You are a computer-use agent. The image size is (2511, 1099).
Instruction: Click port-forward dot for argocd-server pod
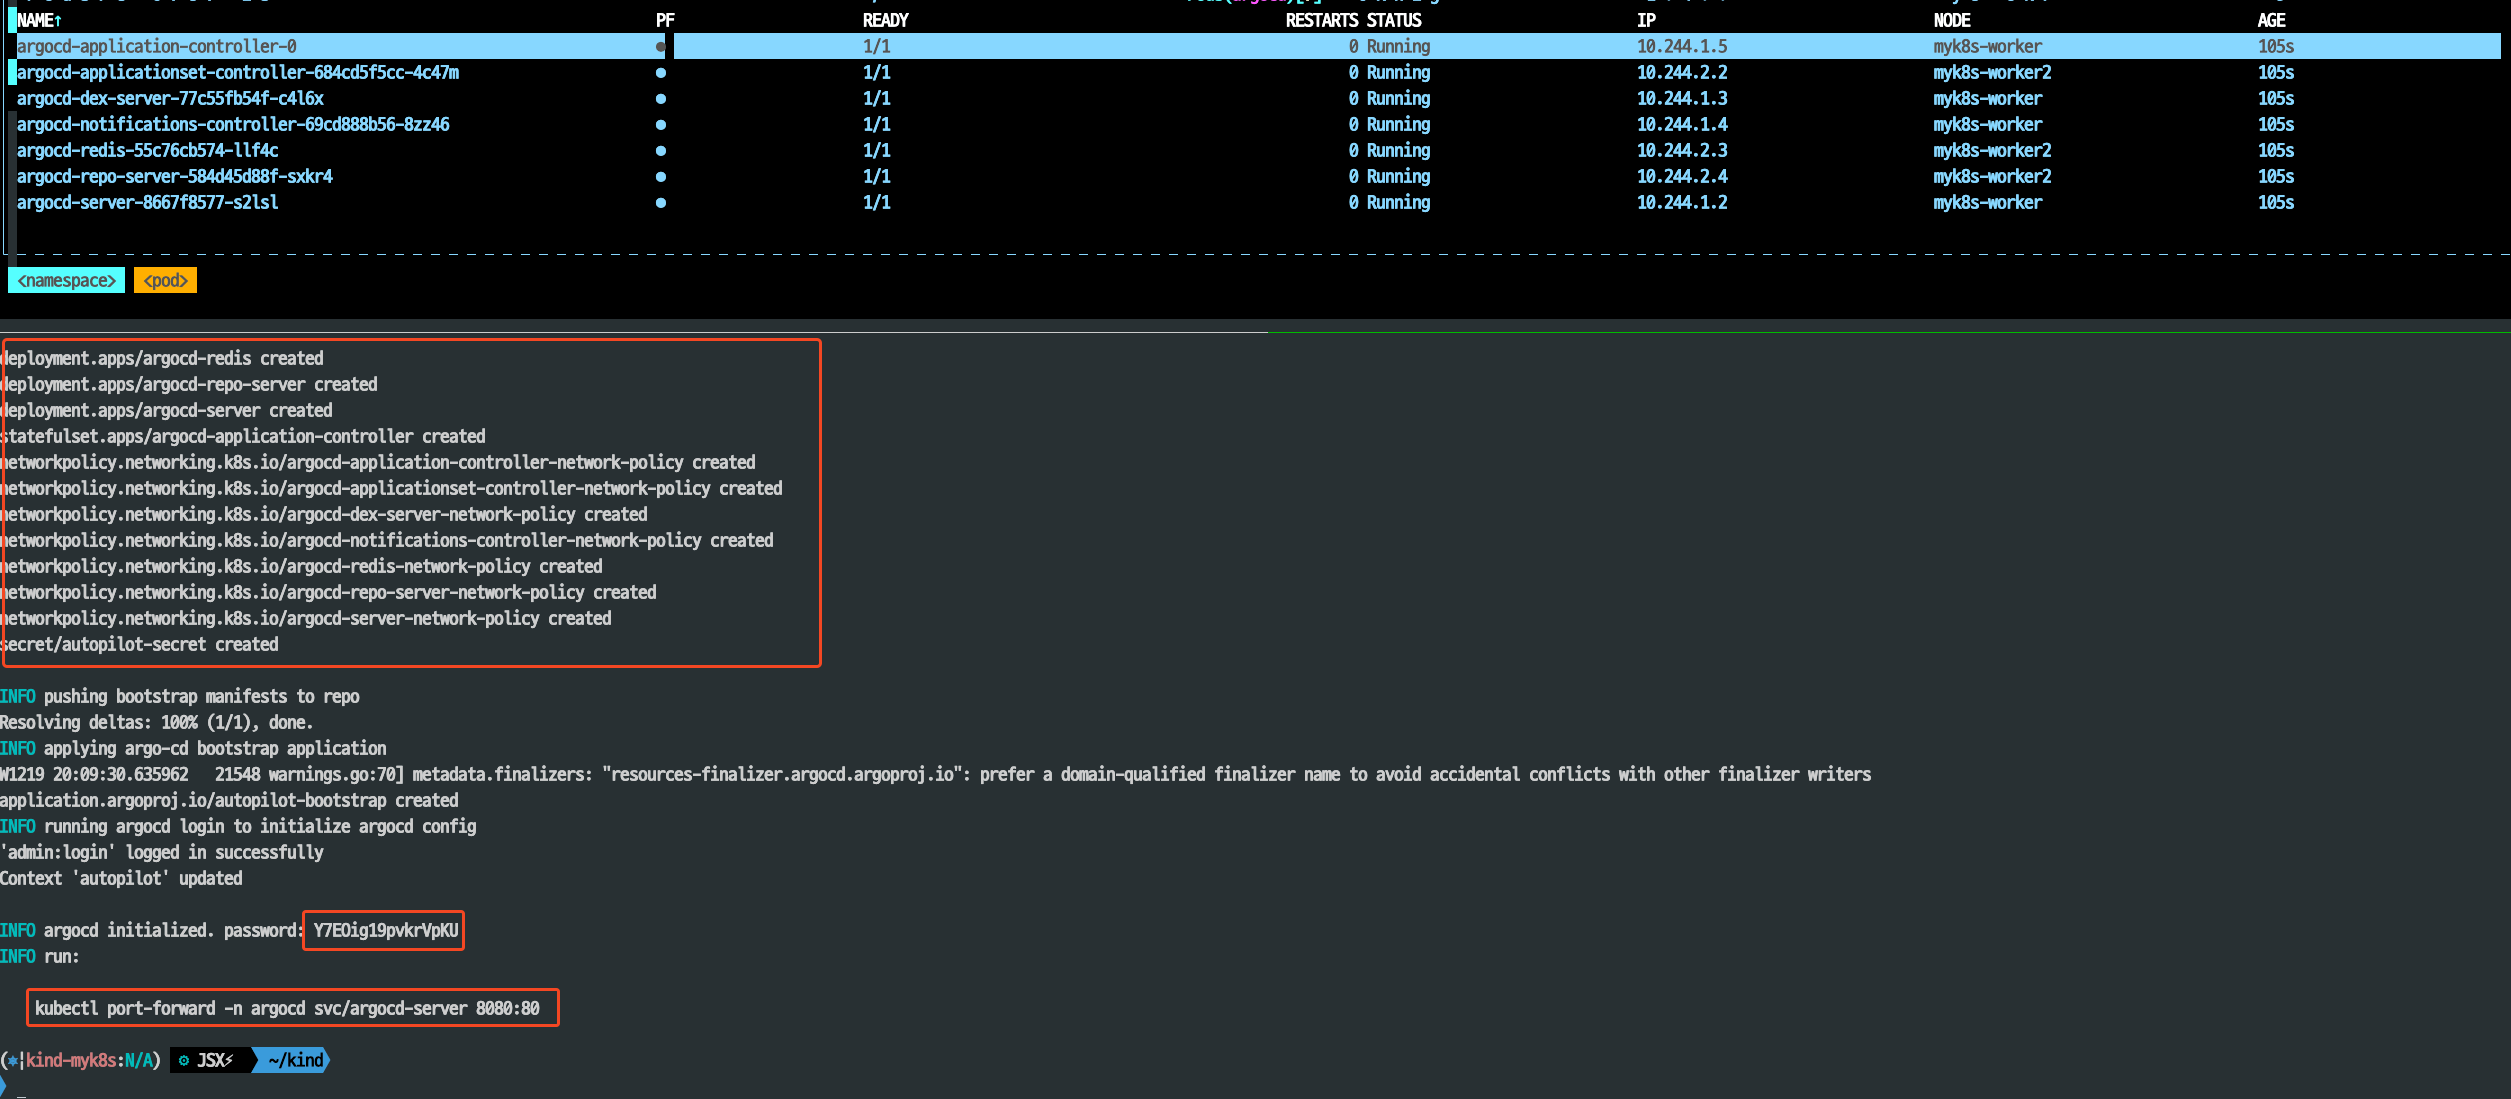coord(660,203)
